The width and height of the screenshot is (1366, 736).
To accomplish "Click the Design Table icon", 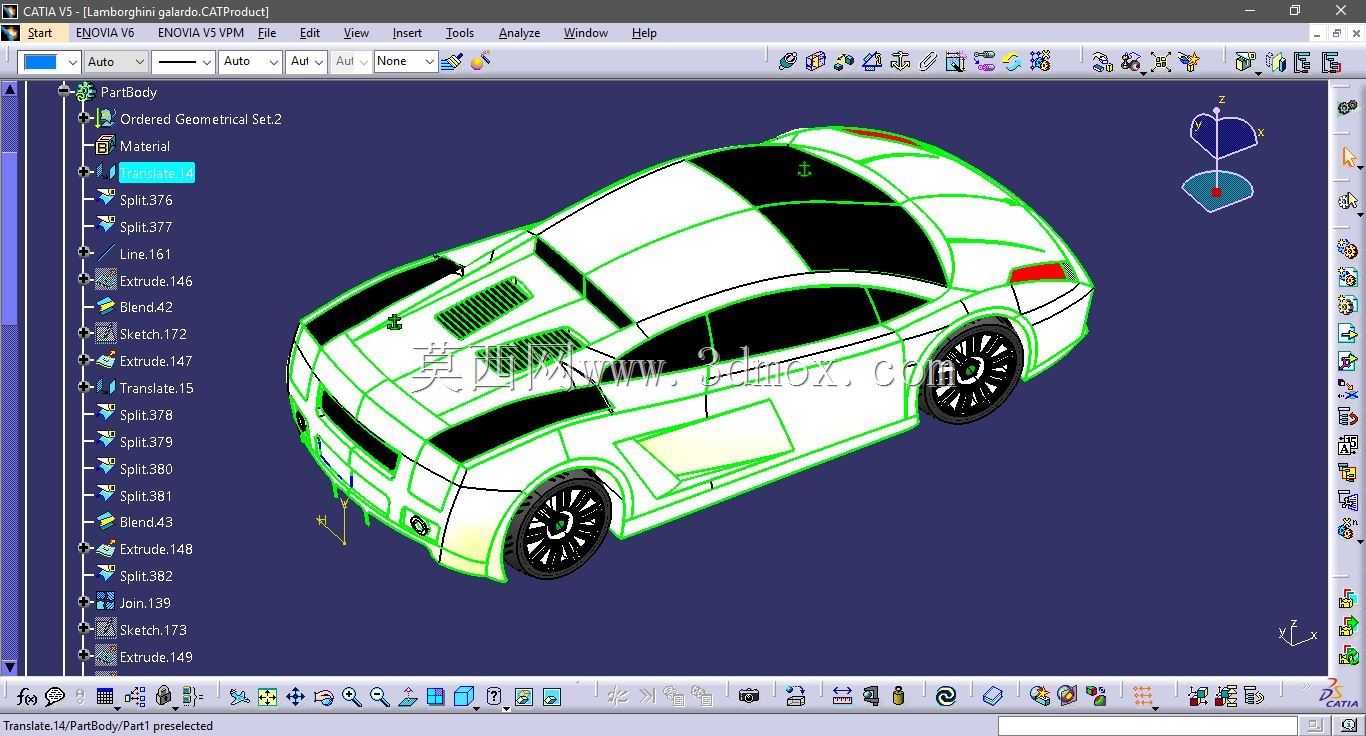I will coord(104,697).
